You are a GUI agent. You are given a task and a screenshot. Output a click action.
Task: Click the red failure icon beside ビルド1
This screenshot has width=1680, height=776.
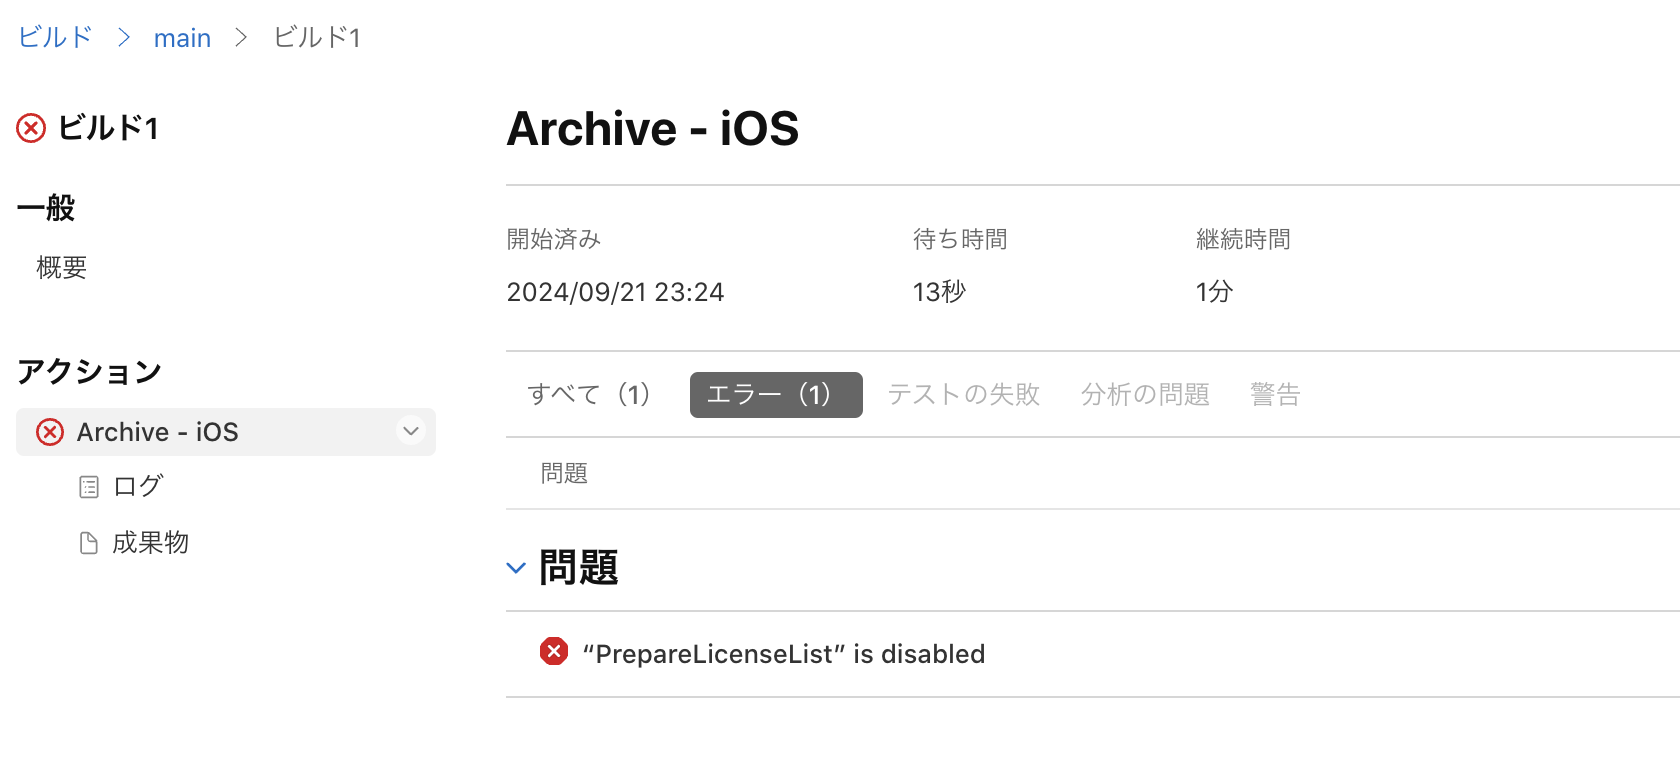click(31, 128)
